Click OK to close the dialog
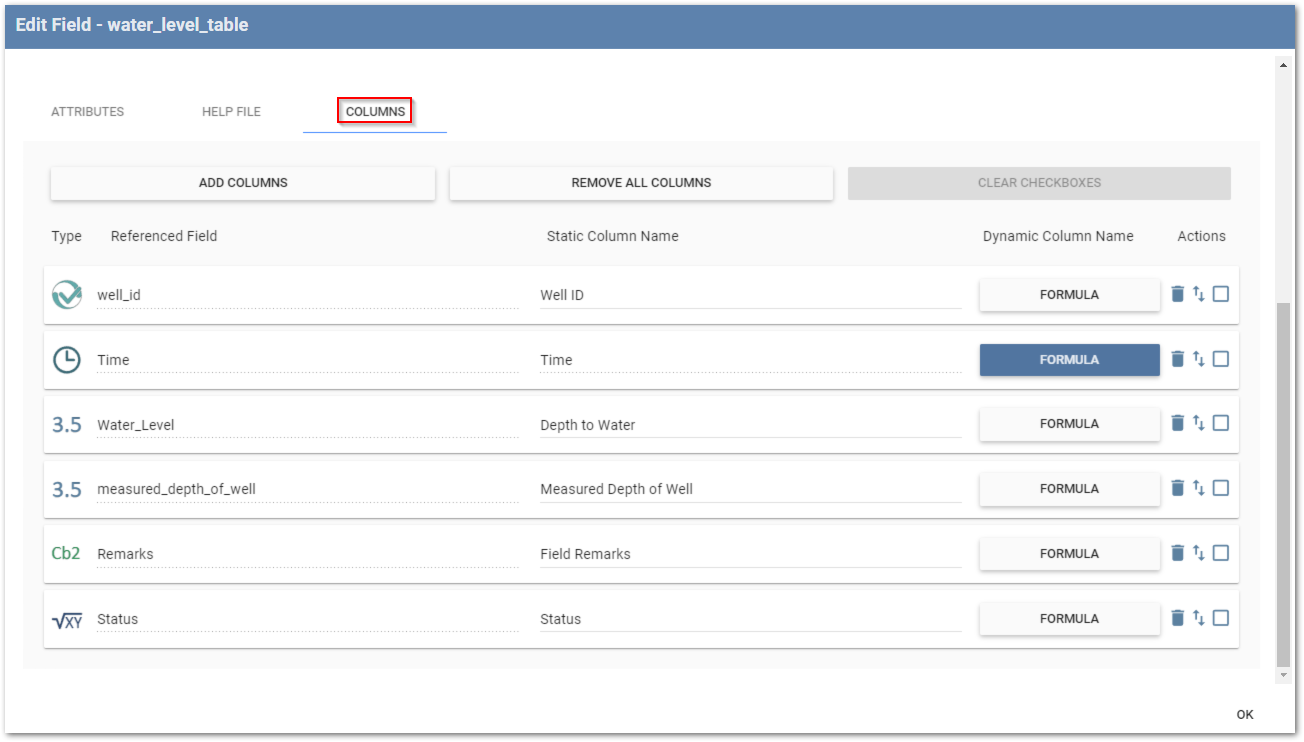1304x742 pixels. pyautogui.click(x=1244, y=714)
